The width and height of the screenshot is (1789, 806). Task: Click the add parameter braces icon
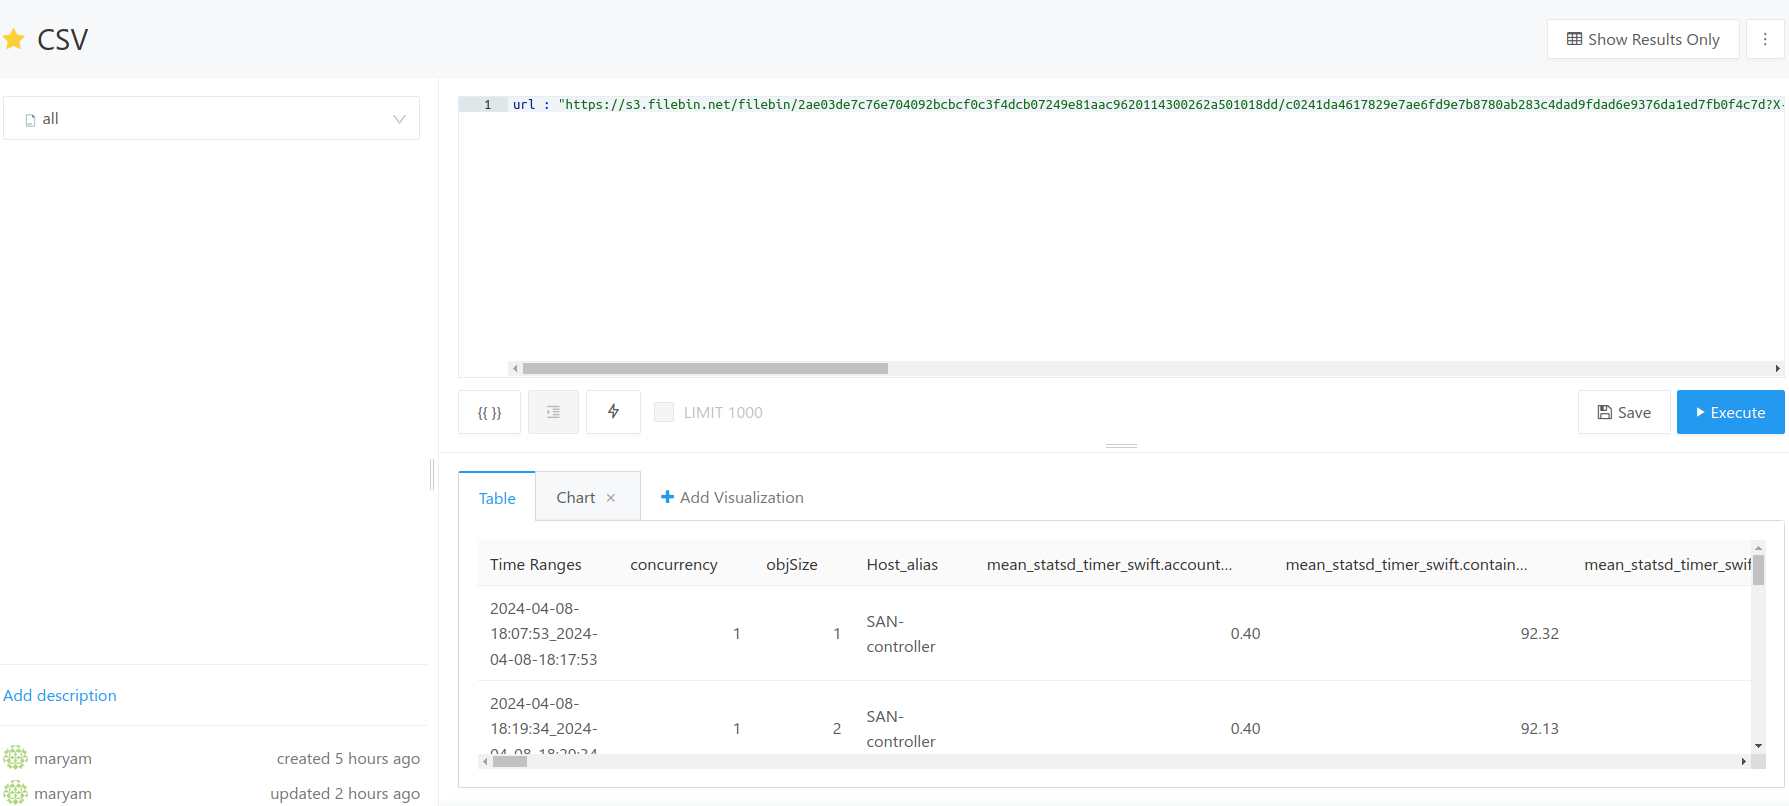489,413
